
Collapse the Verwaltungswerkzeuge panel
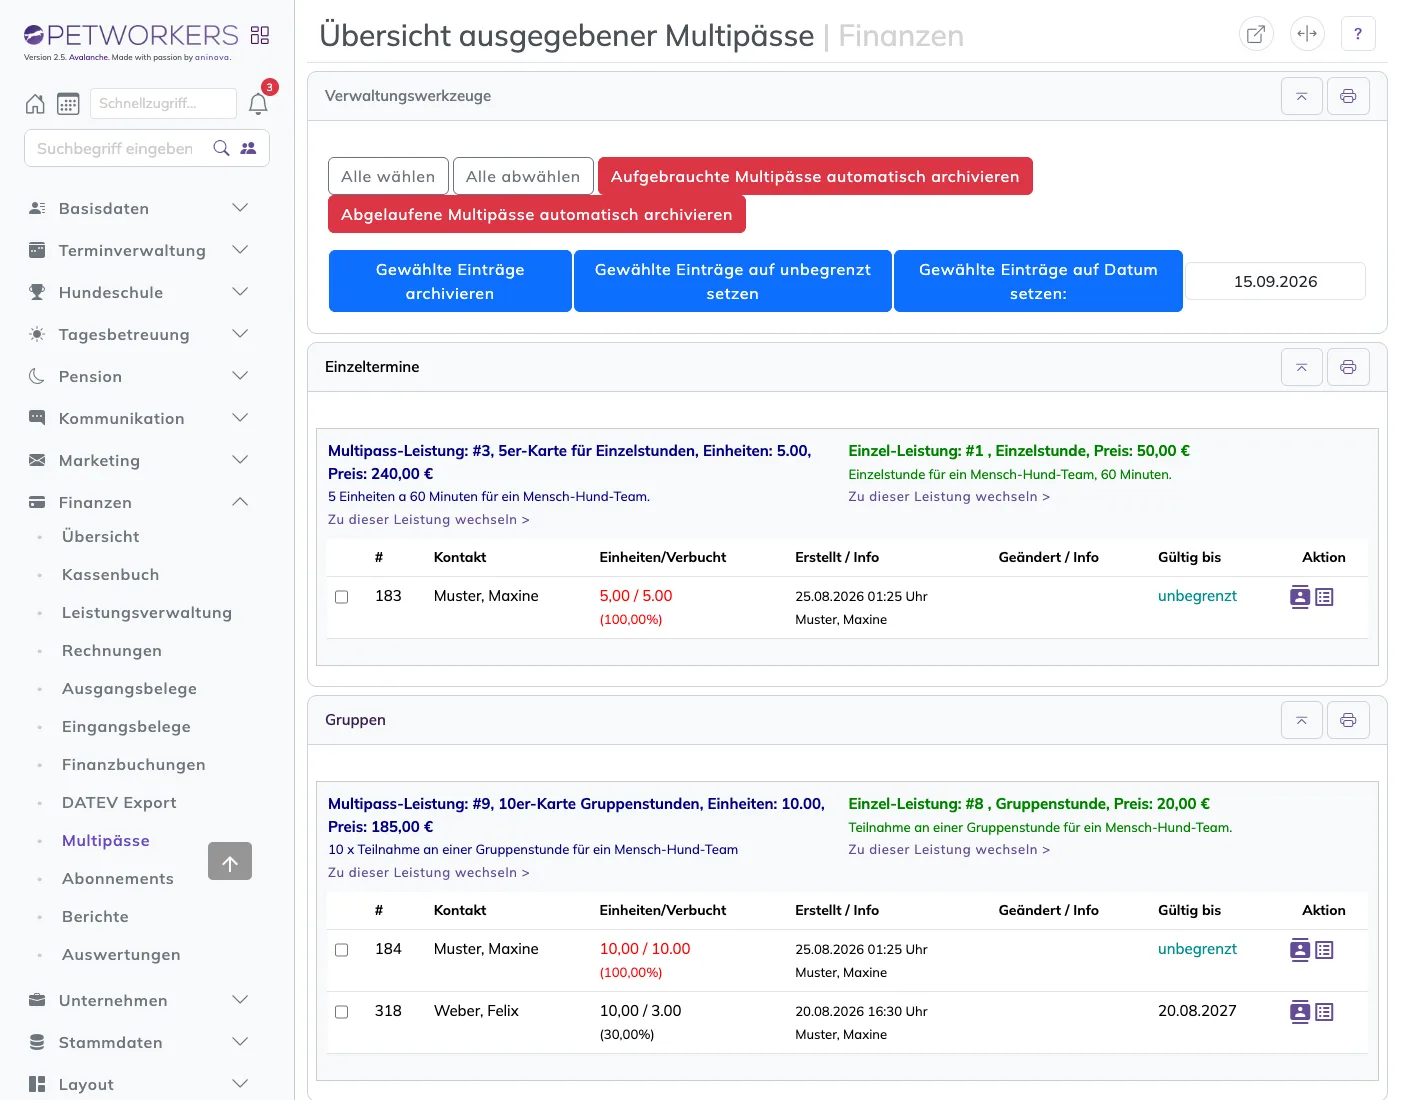[x=1302, y=96]
